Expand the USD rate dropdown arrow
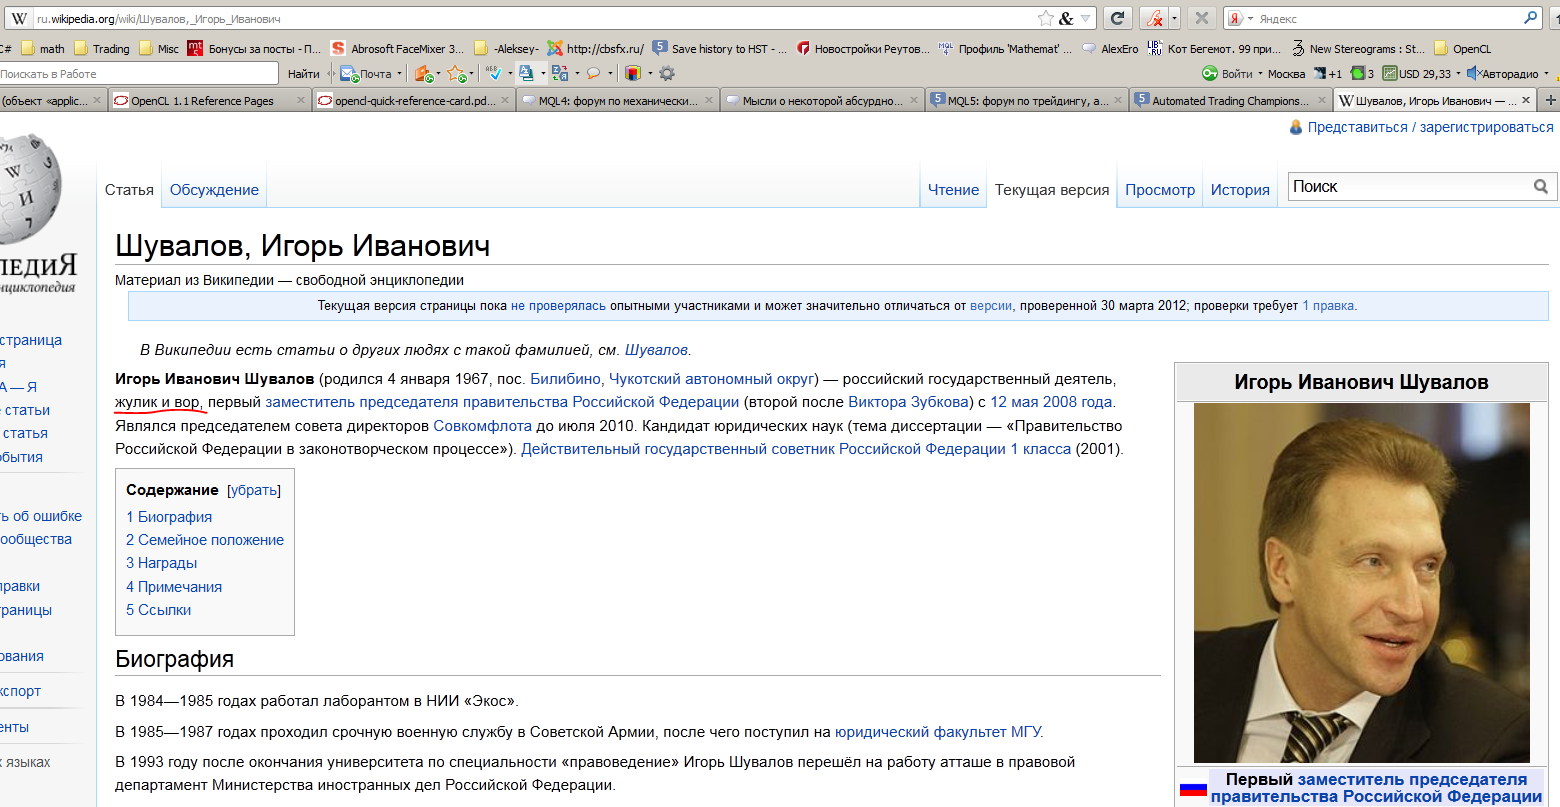Screen dimensions: 1560x807 pos(1458,73)
